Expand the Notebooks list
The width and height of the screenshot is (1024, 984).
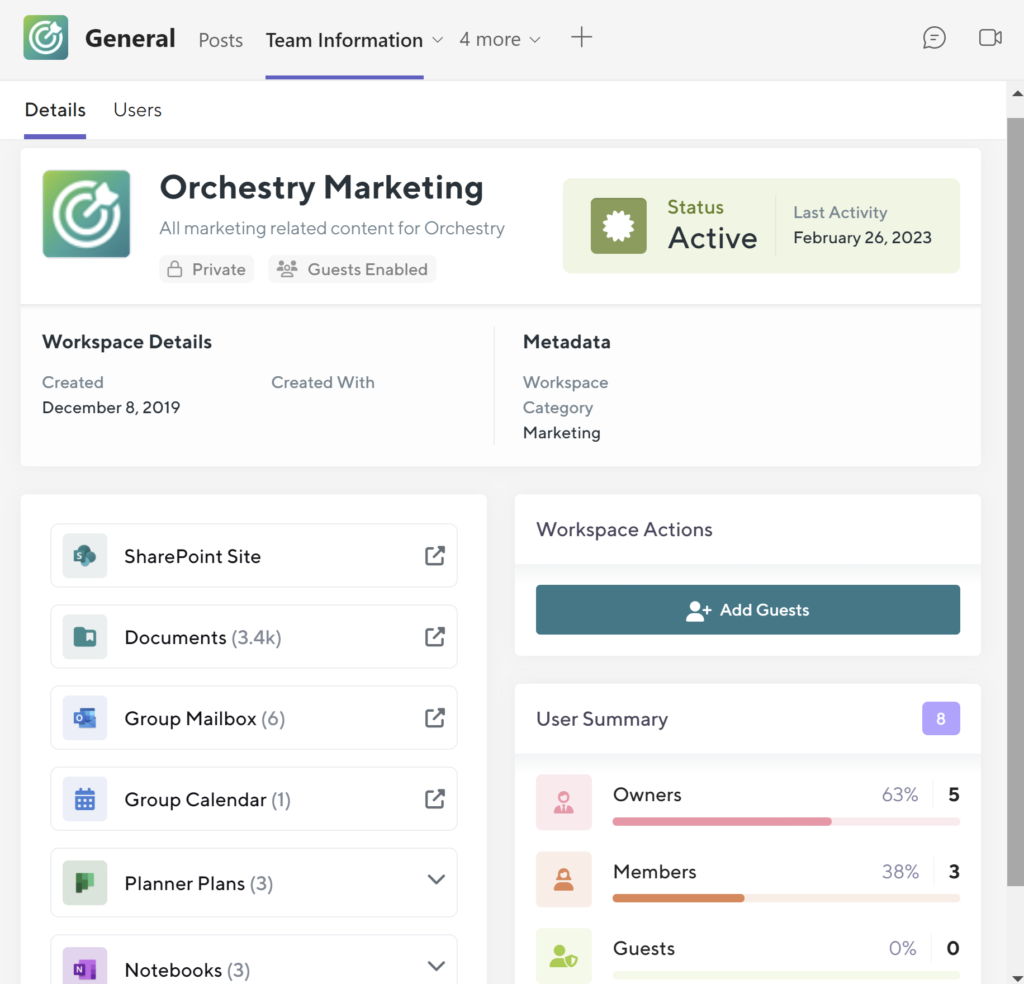point(436,966)
